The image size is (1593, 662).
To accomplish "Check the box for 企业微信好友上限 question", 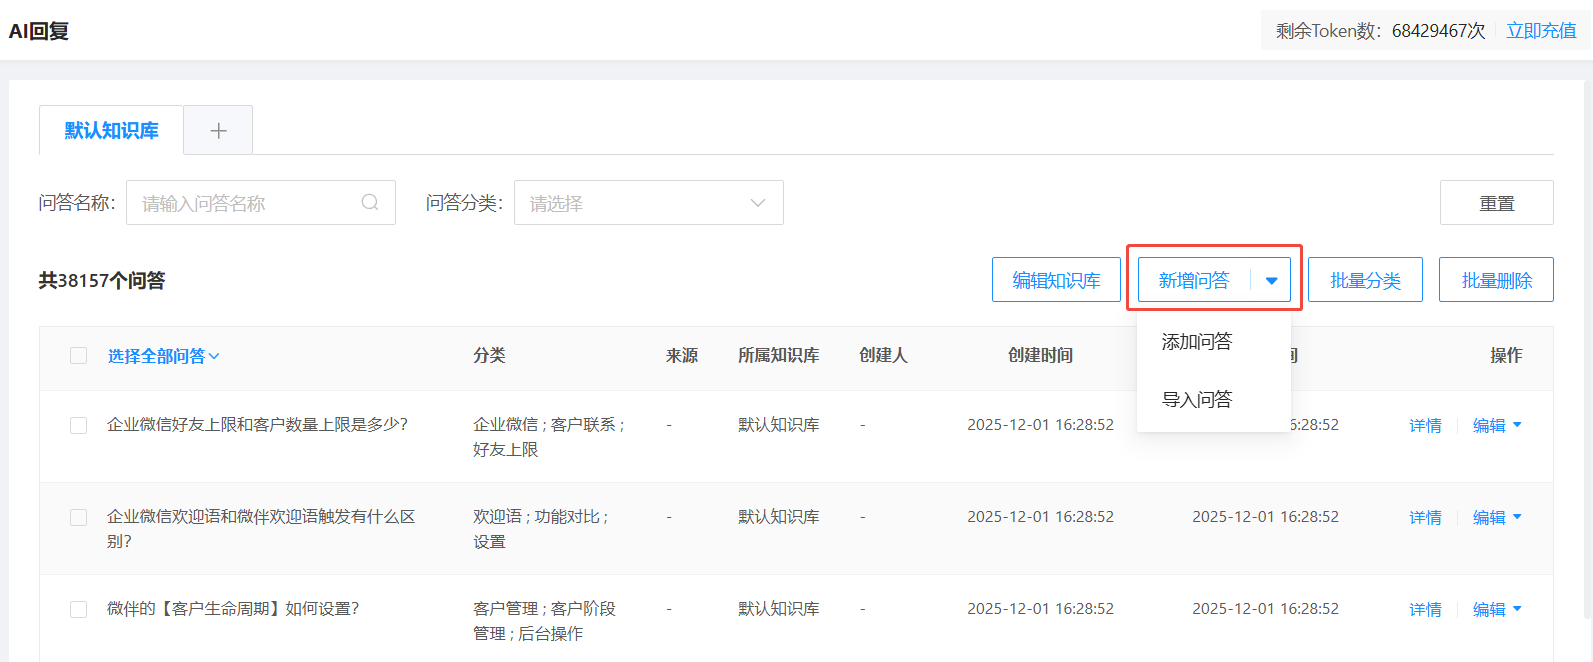I will click(x=78, y=425).
